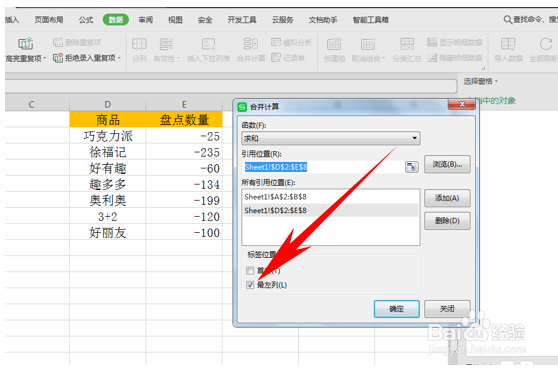558x369 pixels.
Task: Click the 巧克力派 cell
Action: tap(107, 136)
